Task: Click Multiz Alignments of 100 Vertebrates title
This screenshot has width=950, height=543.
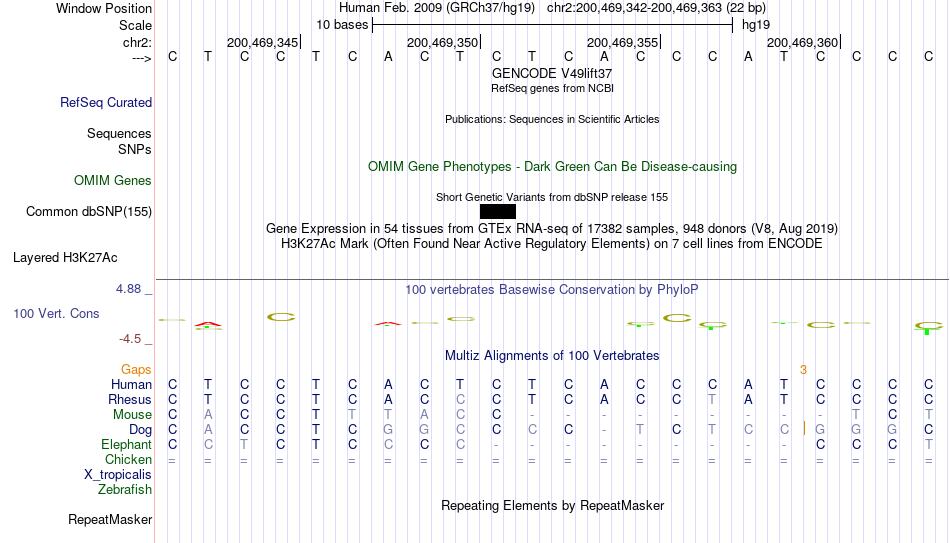Action: pyautogui.click(x=552, y=356)
